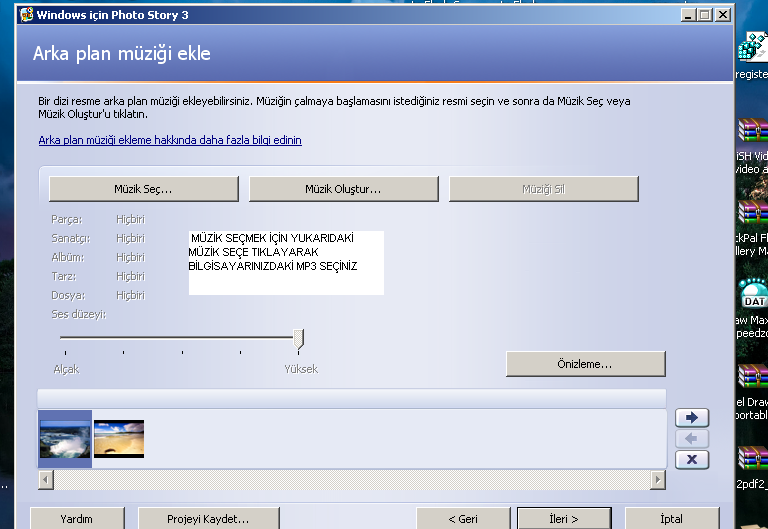Click the Photo Story title bar icon

24,15
